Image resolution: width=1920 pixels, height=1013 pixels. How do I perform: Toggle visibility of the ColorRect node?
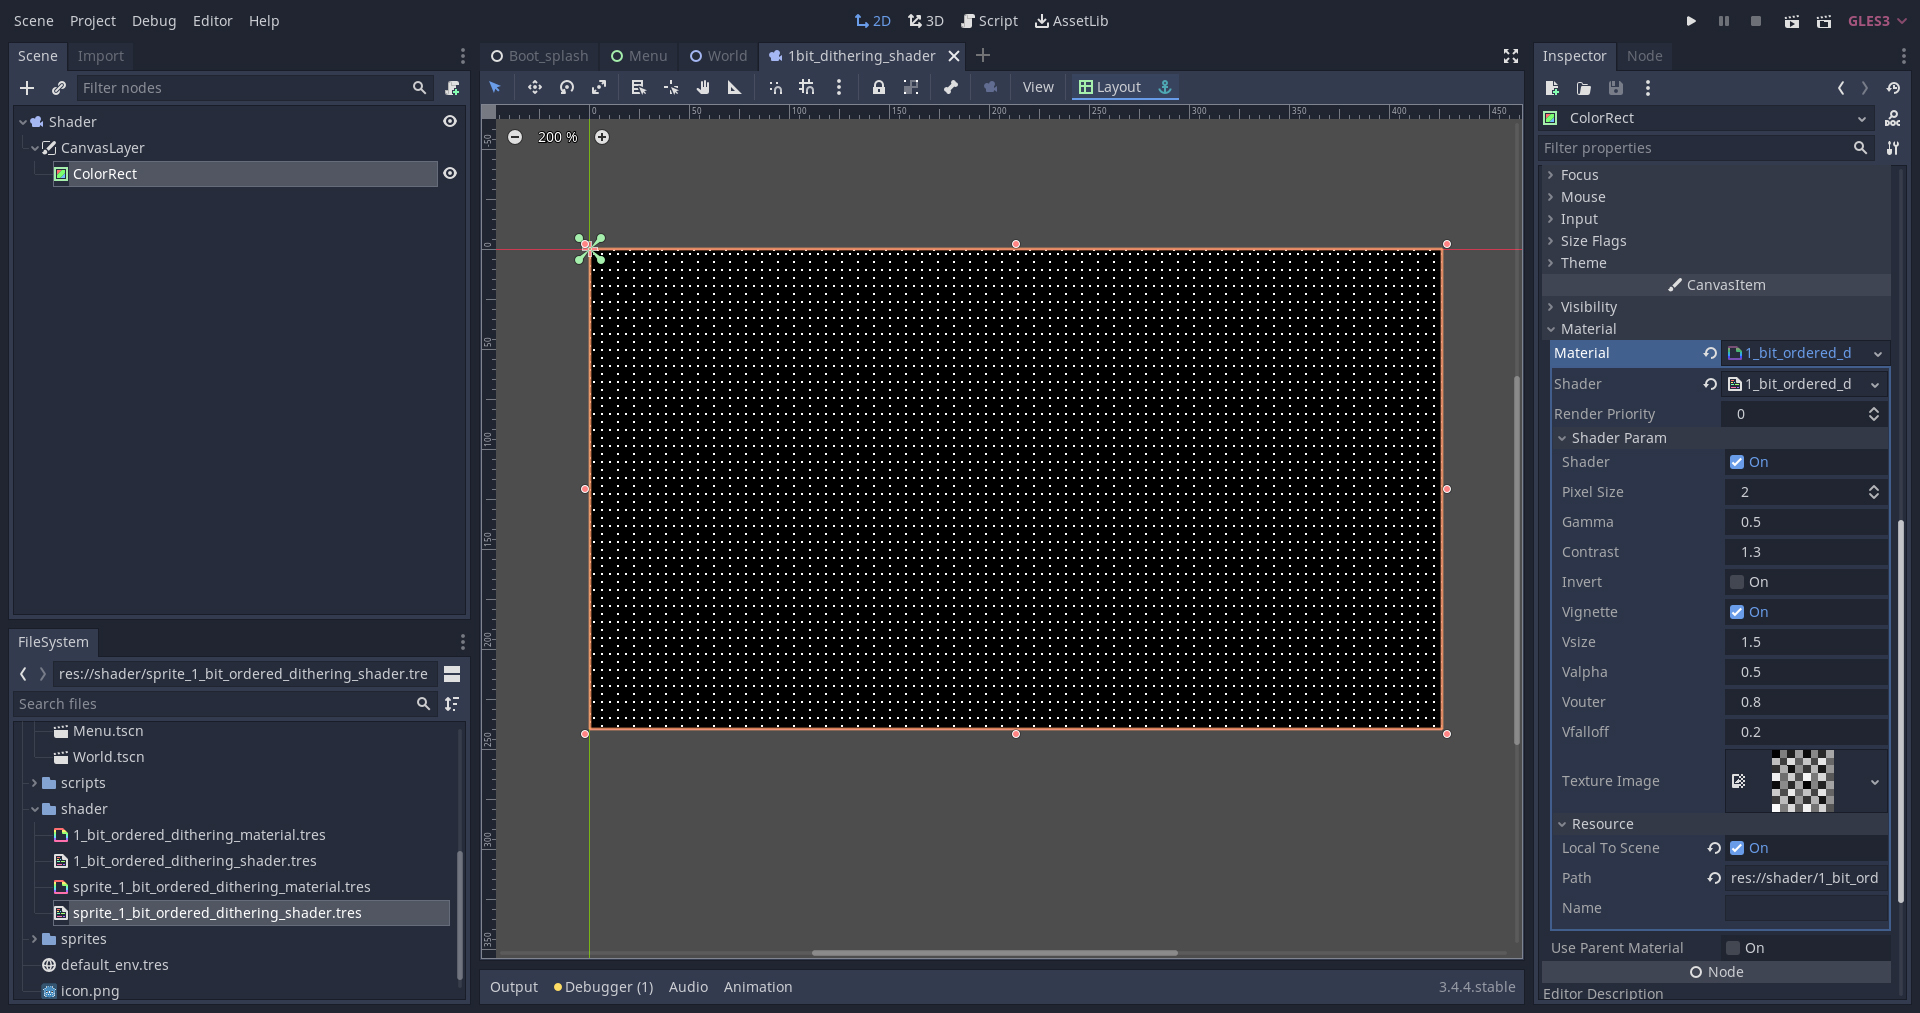(450, 173)
